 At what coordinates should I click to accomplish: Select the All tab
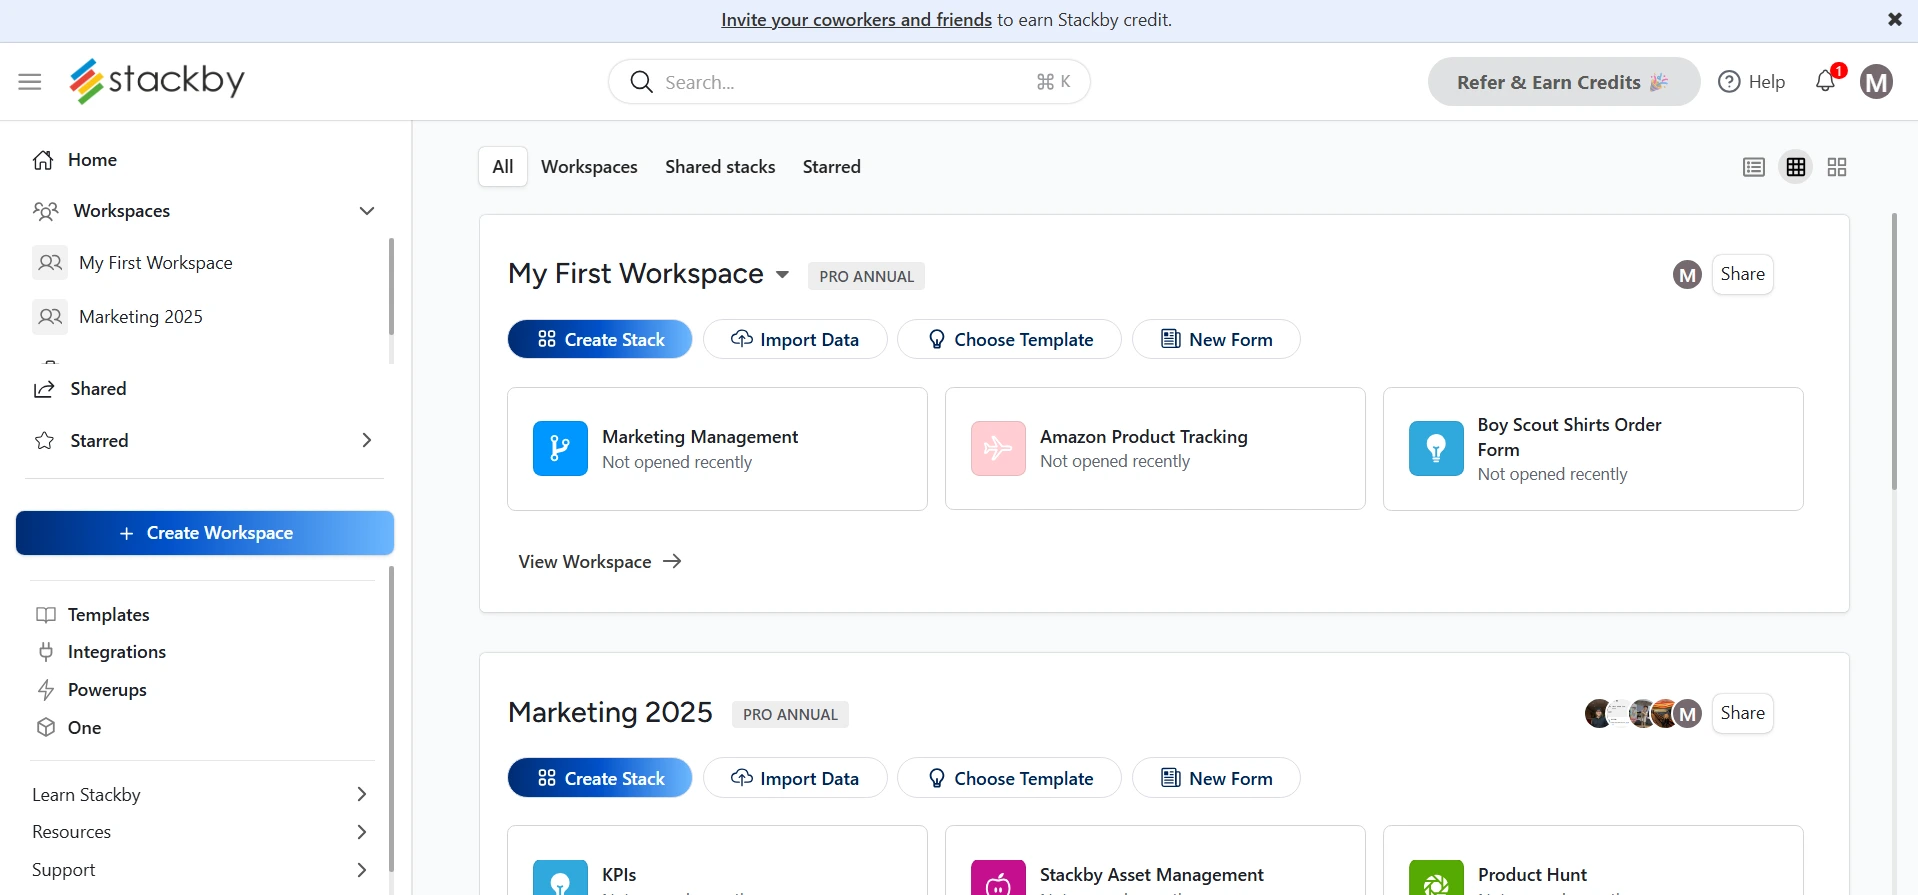pos(503,167)
